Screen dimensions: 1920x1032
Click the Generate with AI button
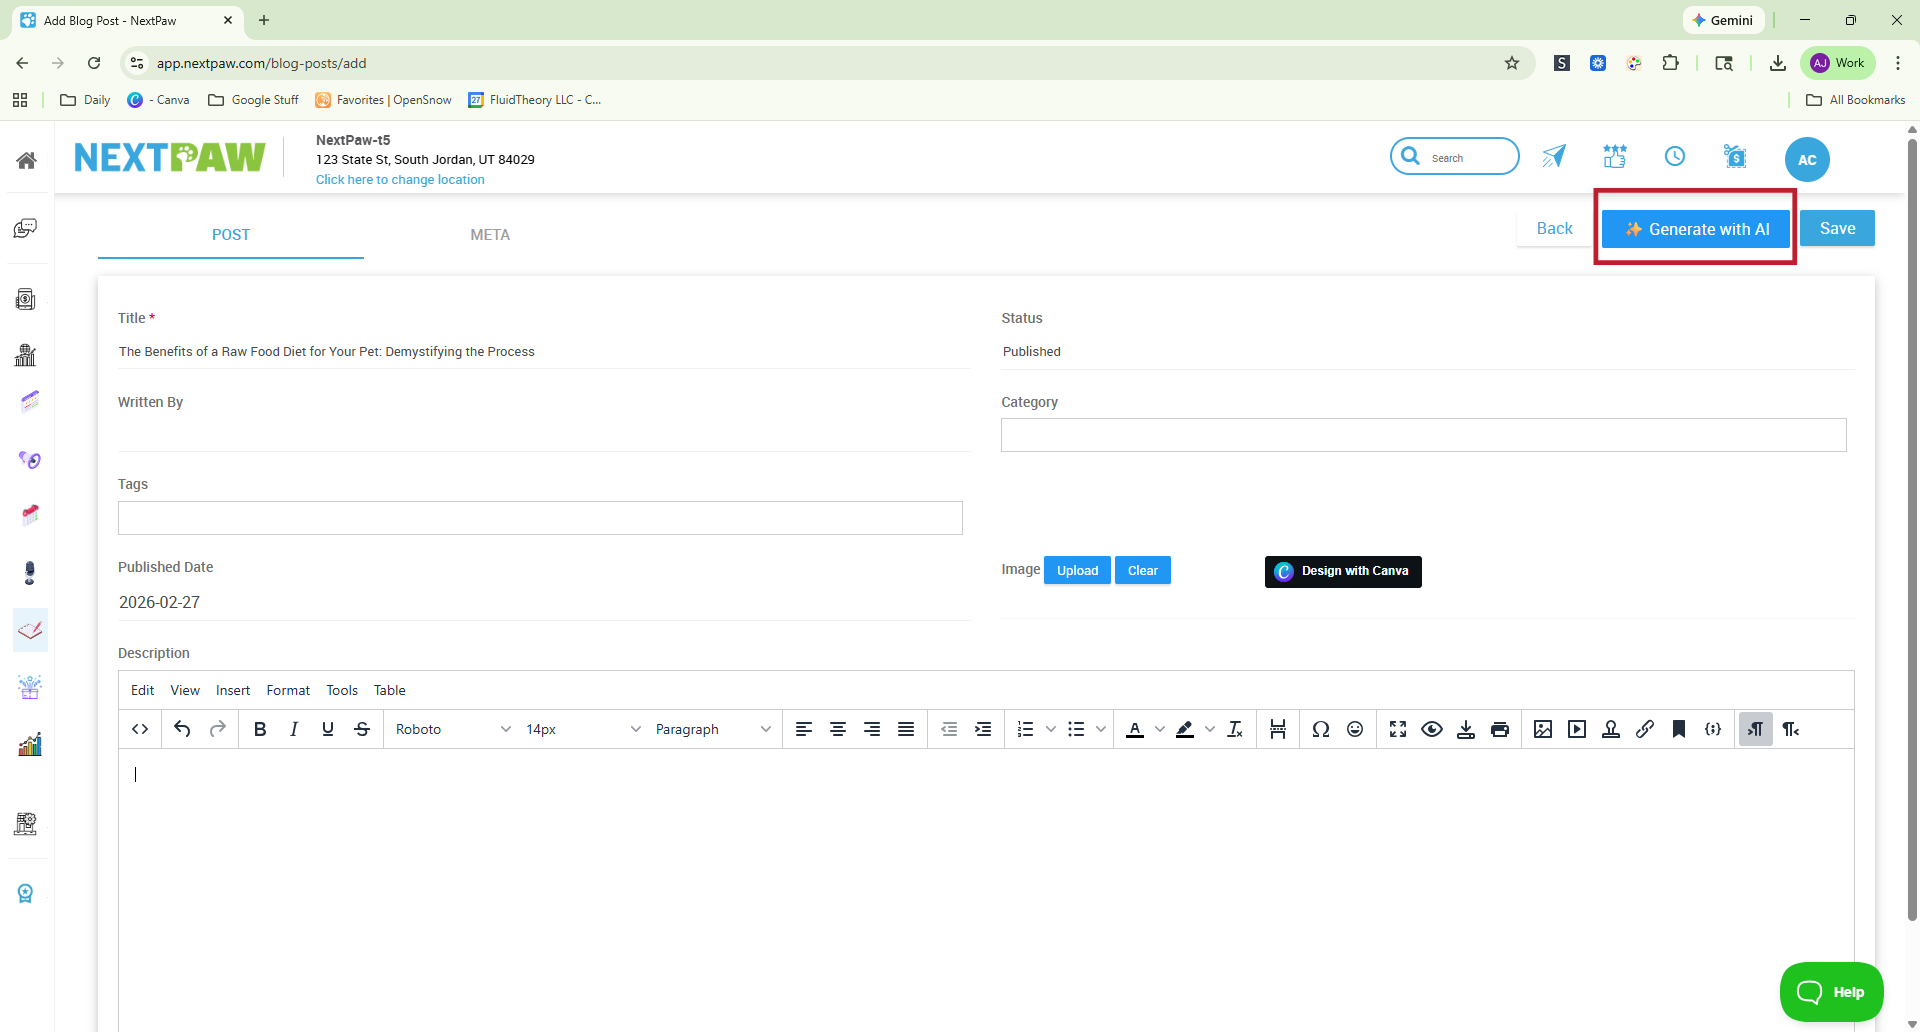(x=1695, y=229)
